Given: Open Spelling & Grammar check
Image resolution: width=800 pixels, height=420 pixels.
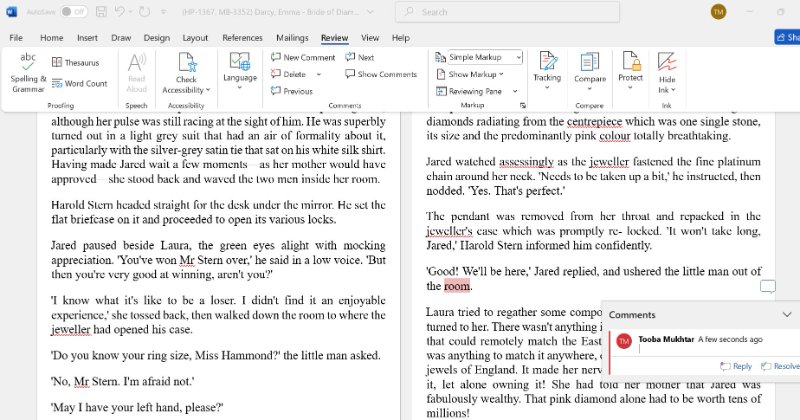Looking at the screenshot, I should (28, 71).
